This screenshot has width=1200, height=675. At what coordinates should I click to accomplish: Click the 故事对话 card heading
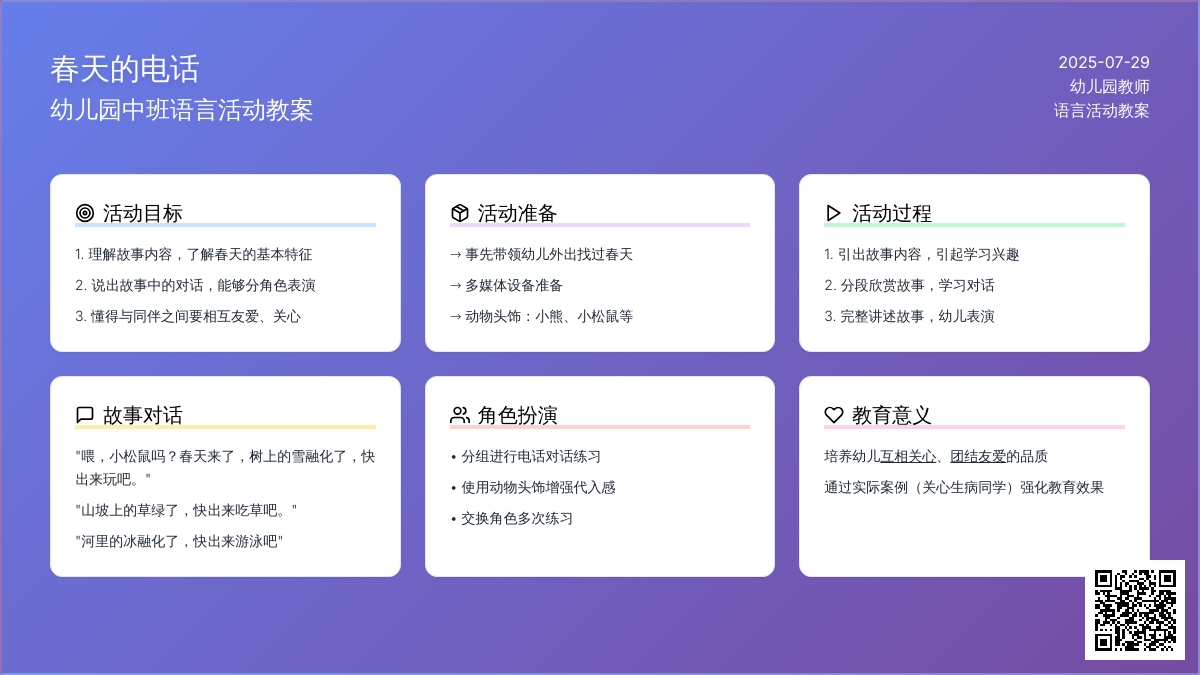(x=143, y=415)
